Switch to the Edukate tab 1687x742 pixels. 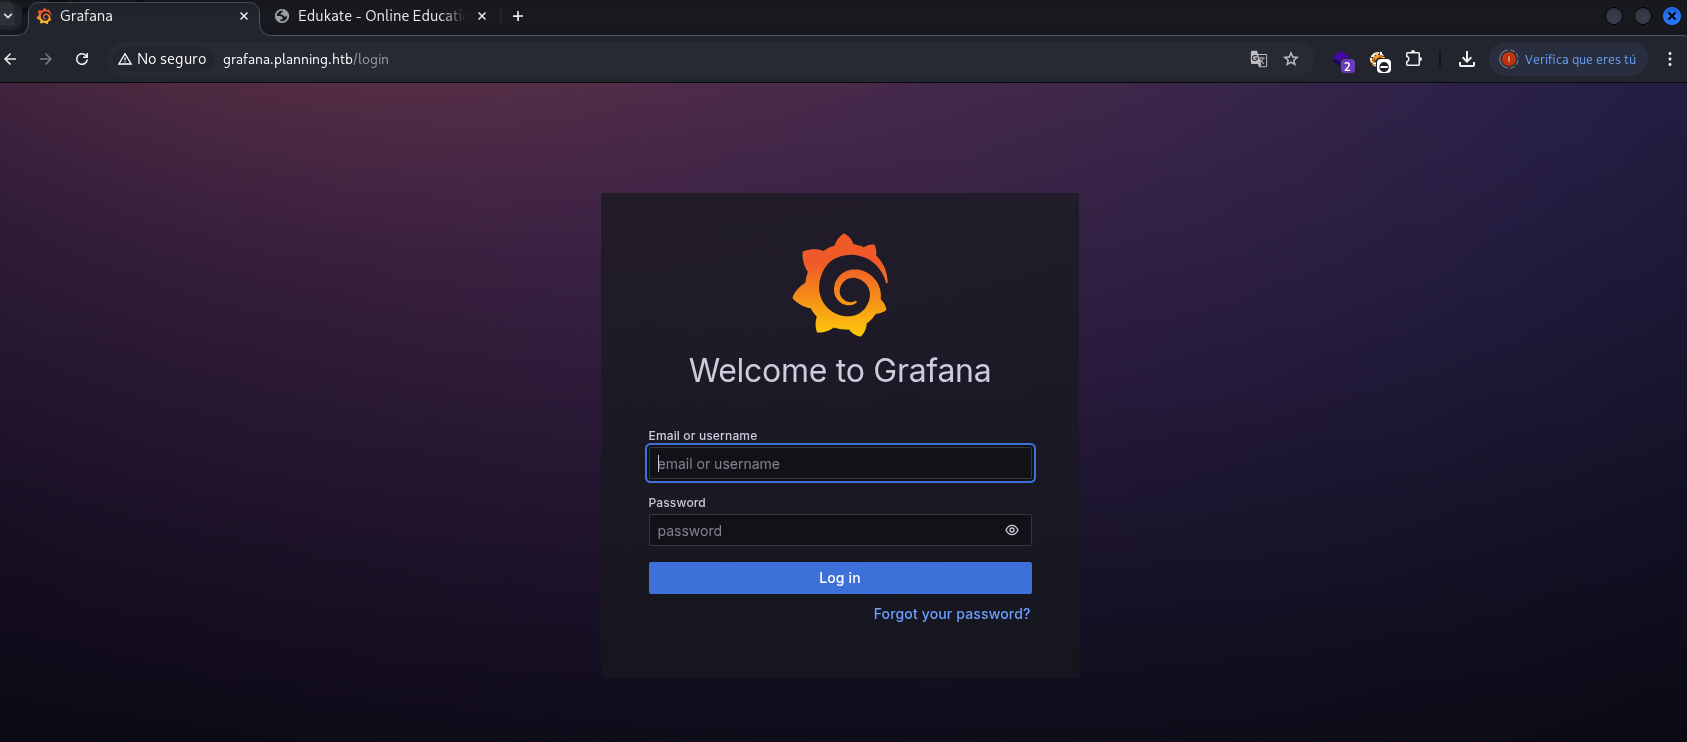(x=378, y=16)
